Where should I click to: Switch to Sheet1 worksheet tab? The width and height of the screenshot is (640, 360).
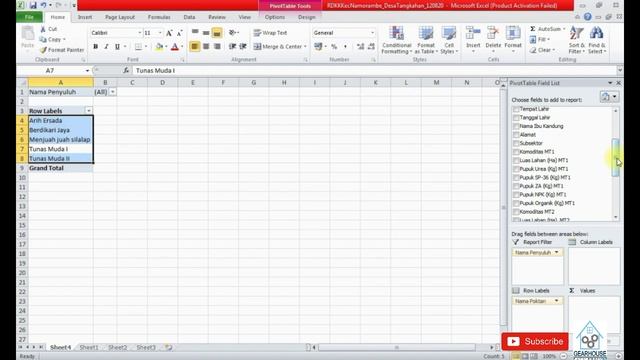click(89, 347)
